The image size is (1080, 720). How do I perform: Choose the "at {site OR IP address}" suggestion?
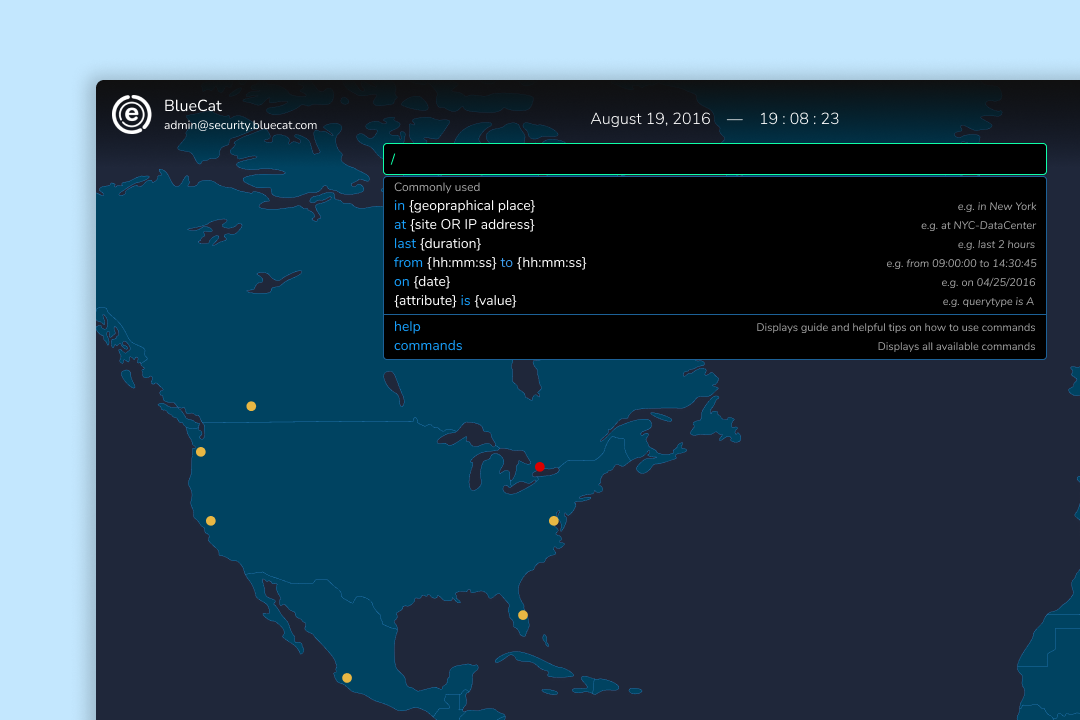(715, 225)
